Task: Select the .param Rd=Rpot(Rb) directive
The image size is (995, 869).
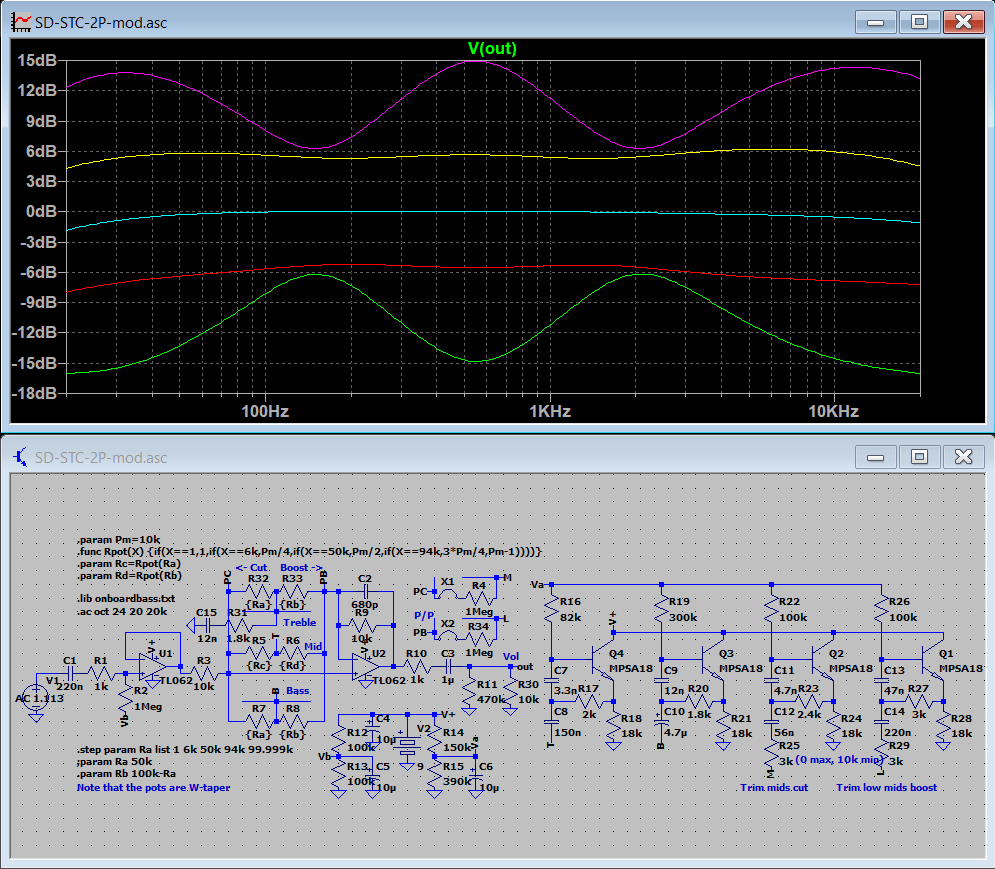Action: (129, 576)
